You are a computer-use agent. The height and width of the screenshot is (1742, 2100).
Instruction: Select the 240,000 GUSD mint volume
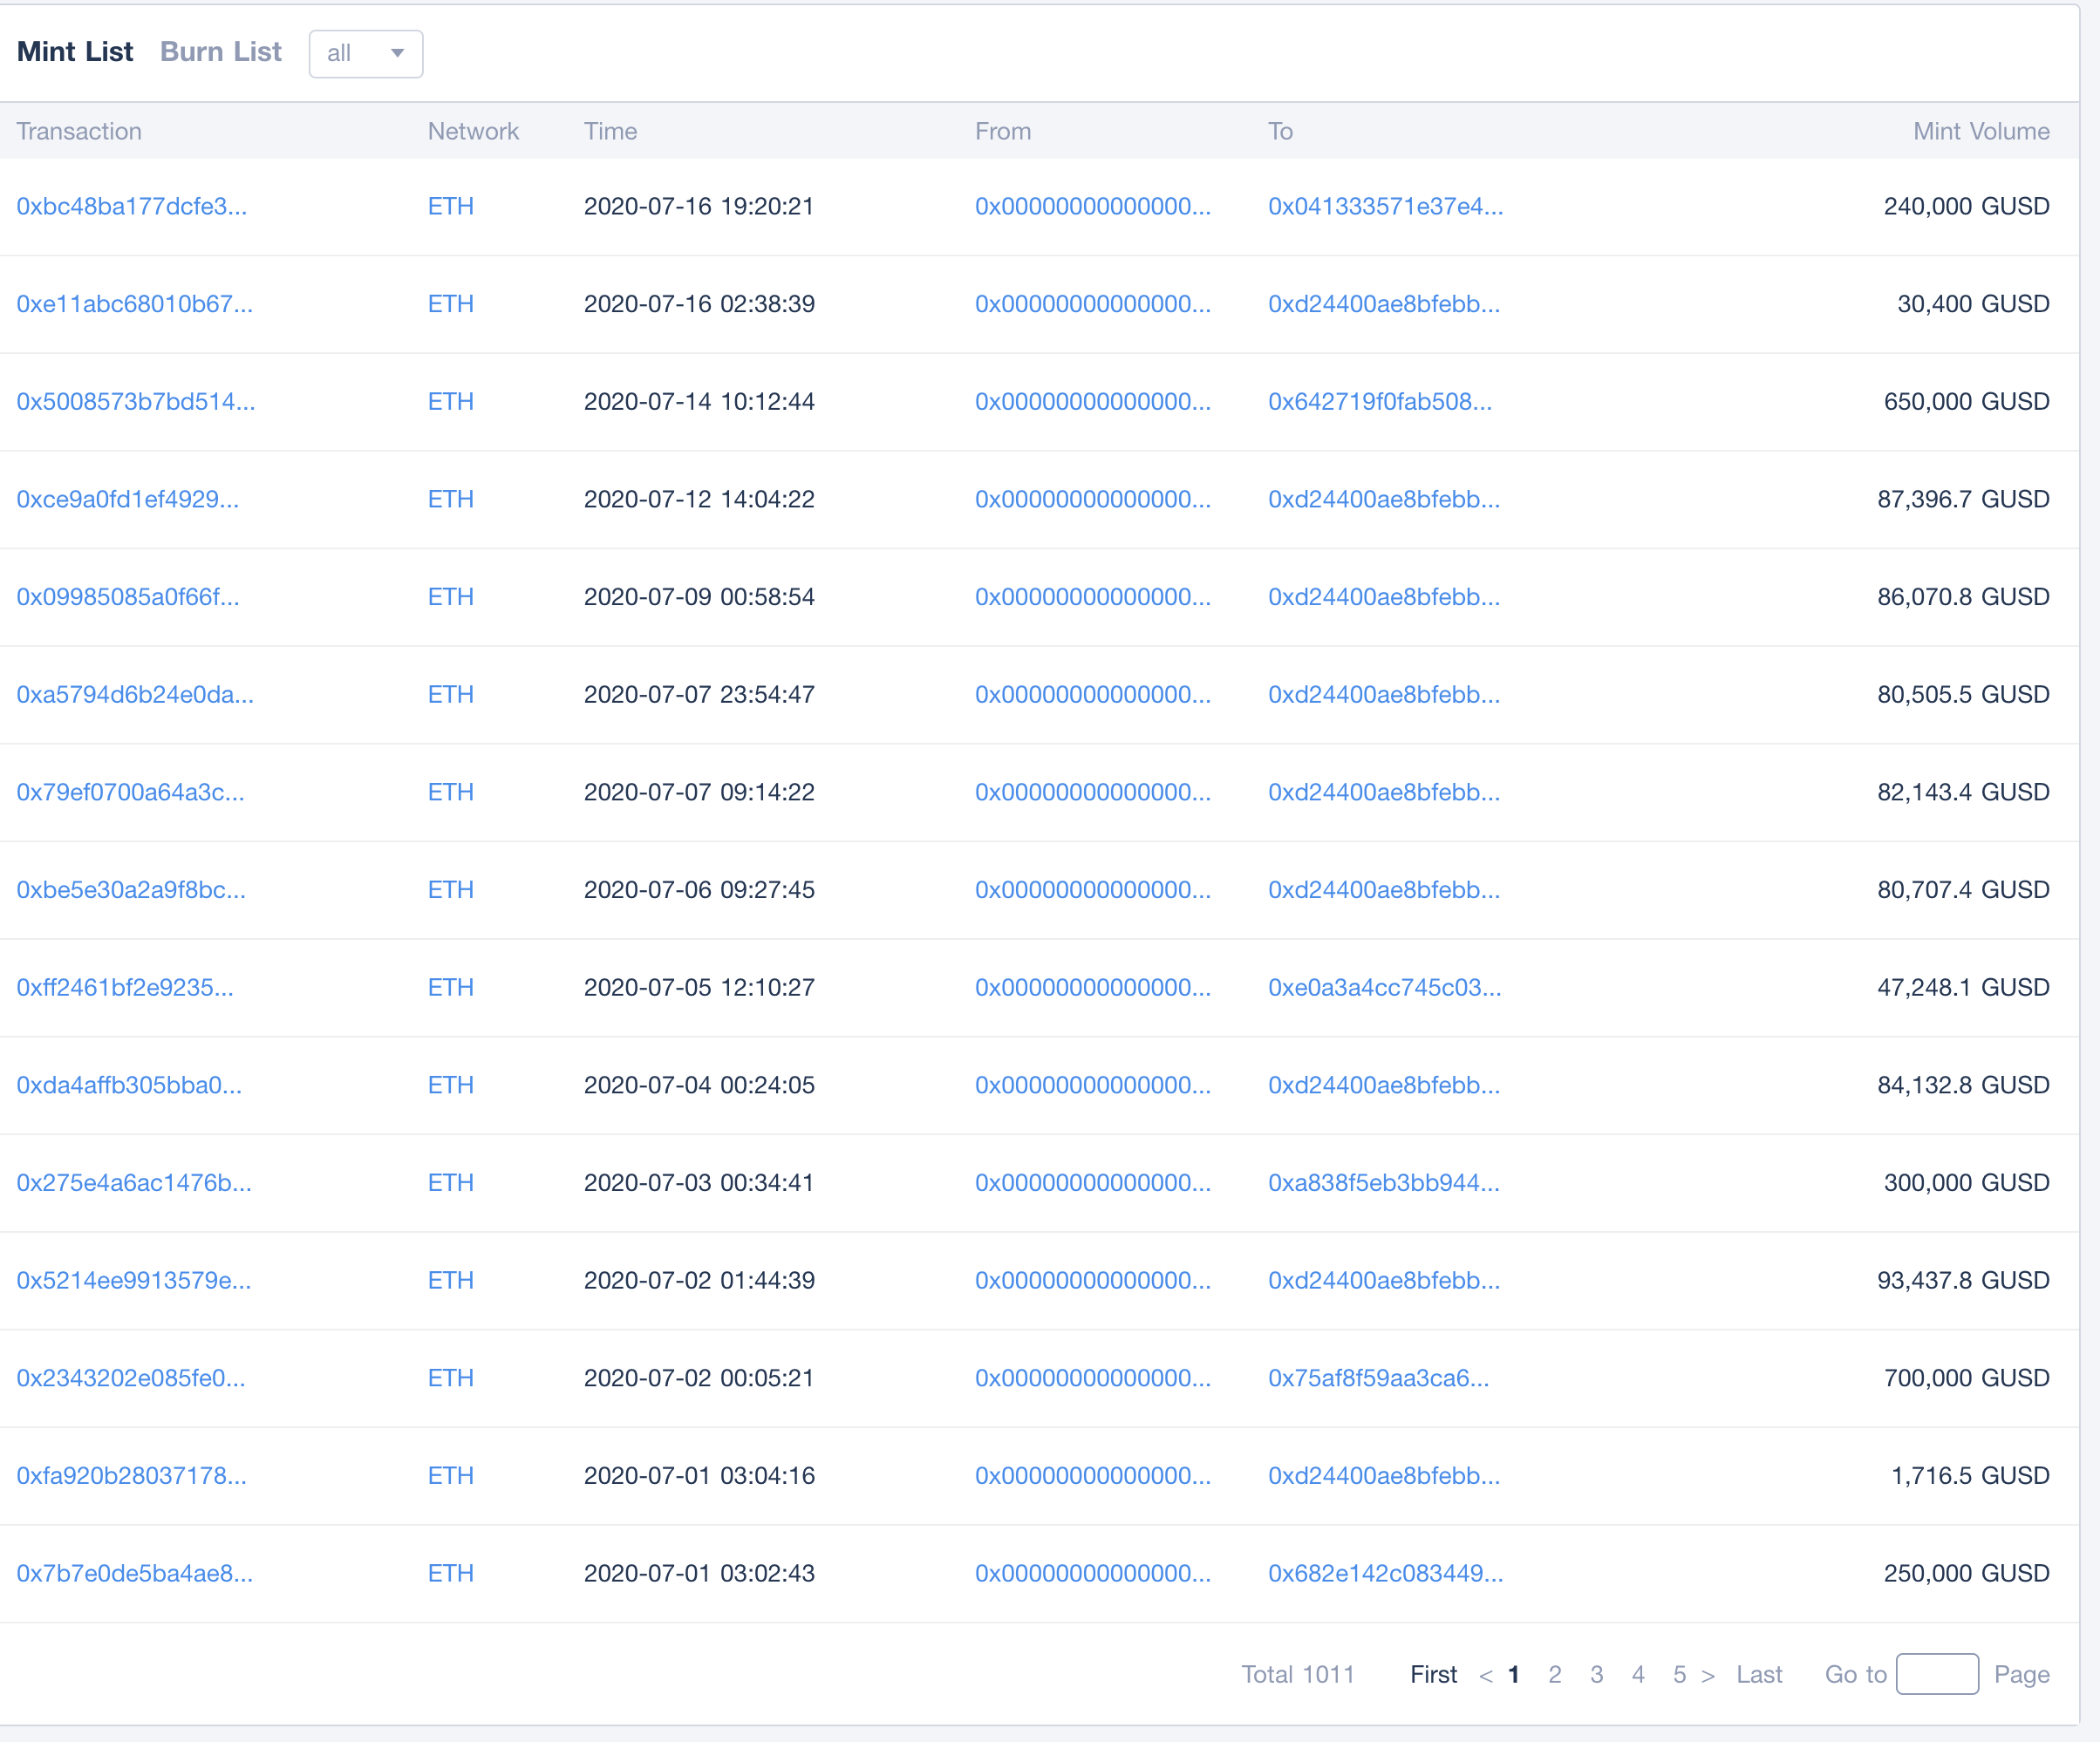[x=1967, y=206]
